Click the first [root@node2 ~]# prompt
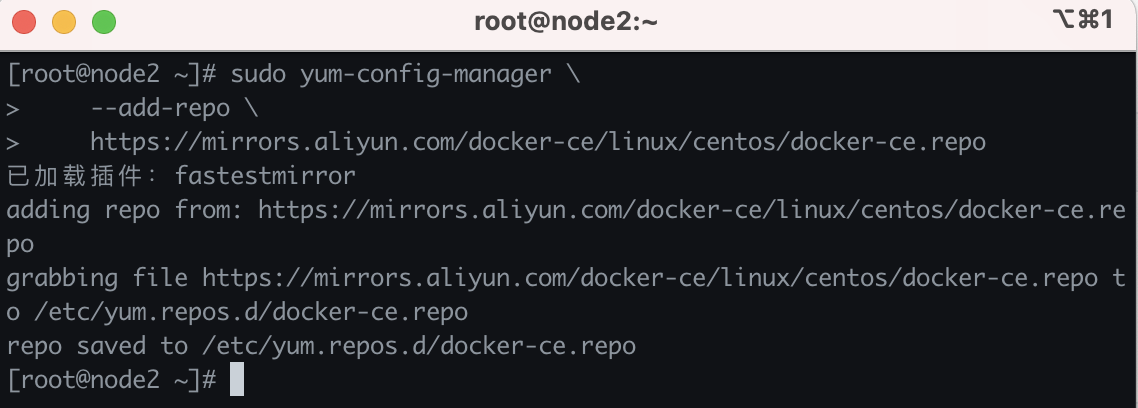Screen dimensions: 1138x408 coord(111,74)
